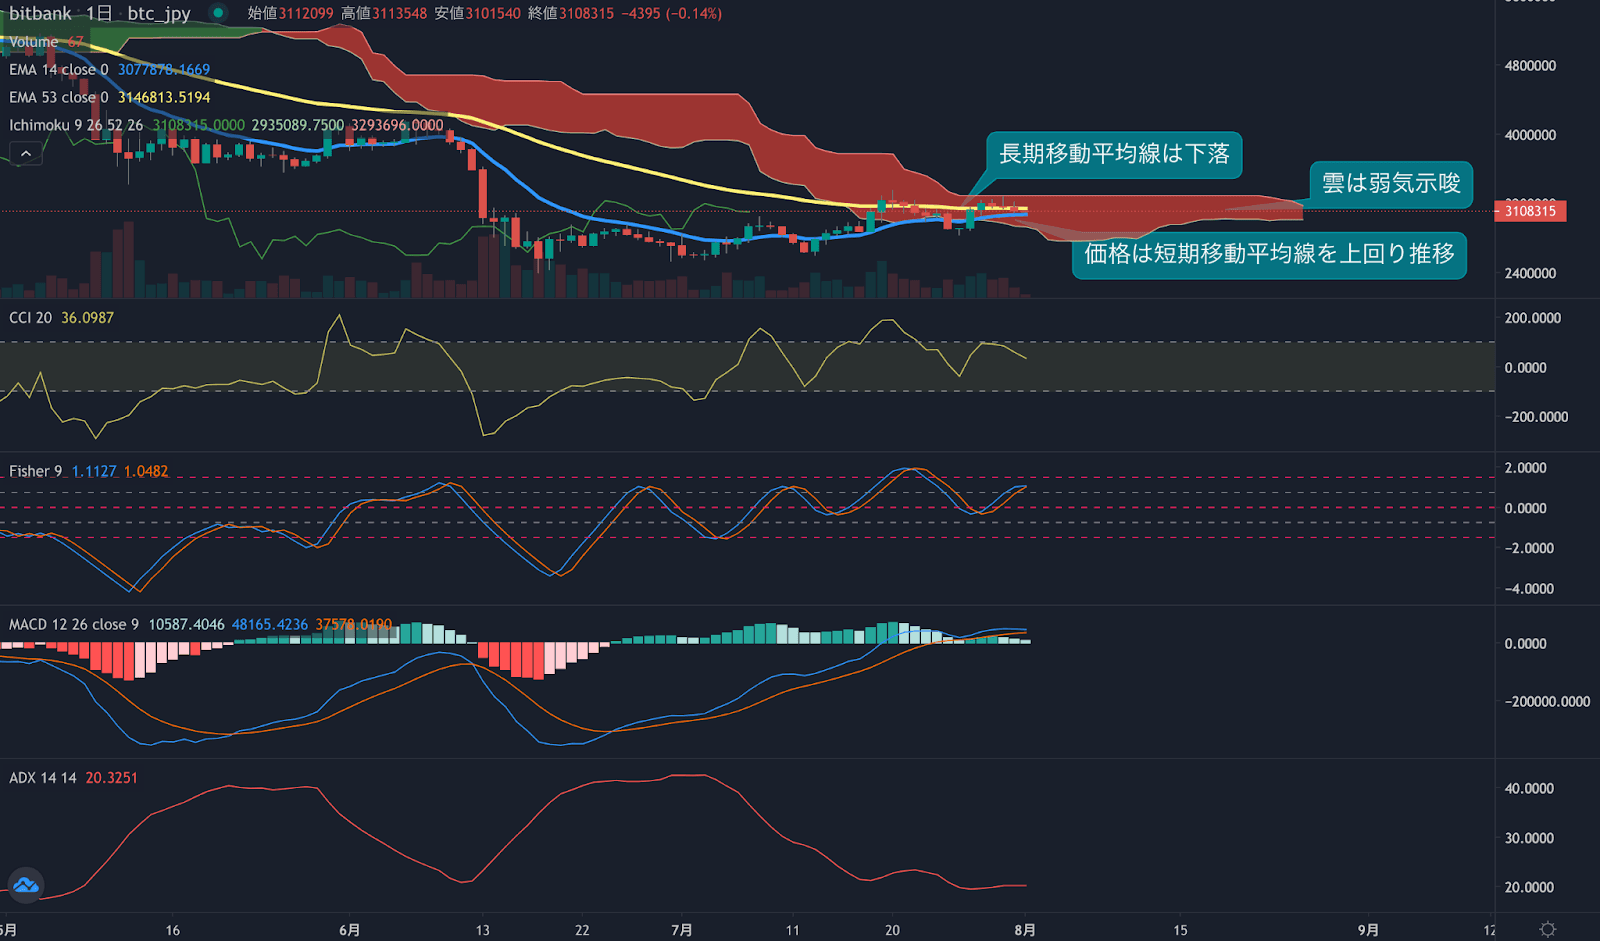Select the 雲は弱気示唆 annotation callout

pyautogui.click(x=1390, y=184)
